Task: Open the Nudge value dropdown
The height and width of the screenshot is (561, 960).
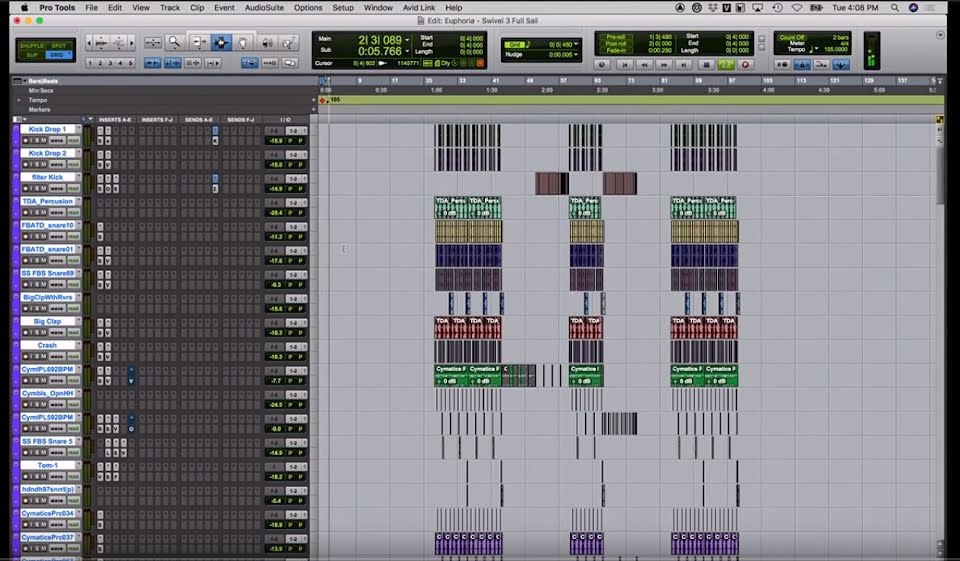Action: point(576,55)
